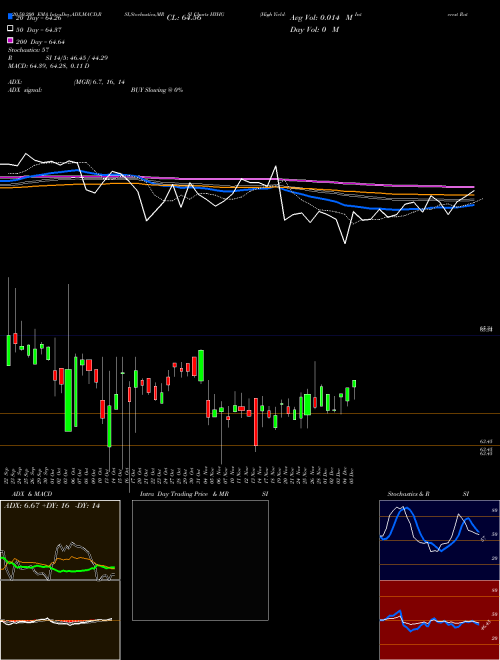Viewport: 500px width, 660px height.
Task: Open the empty Intra Day Trading Price panel
Action: coord(200,560)
